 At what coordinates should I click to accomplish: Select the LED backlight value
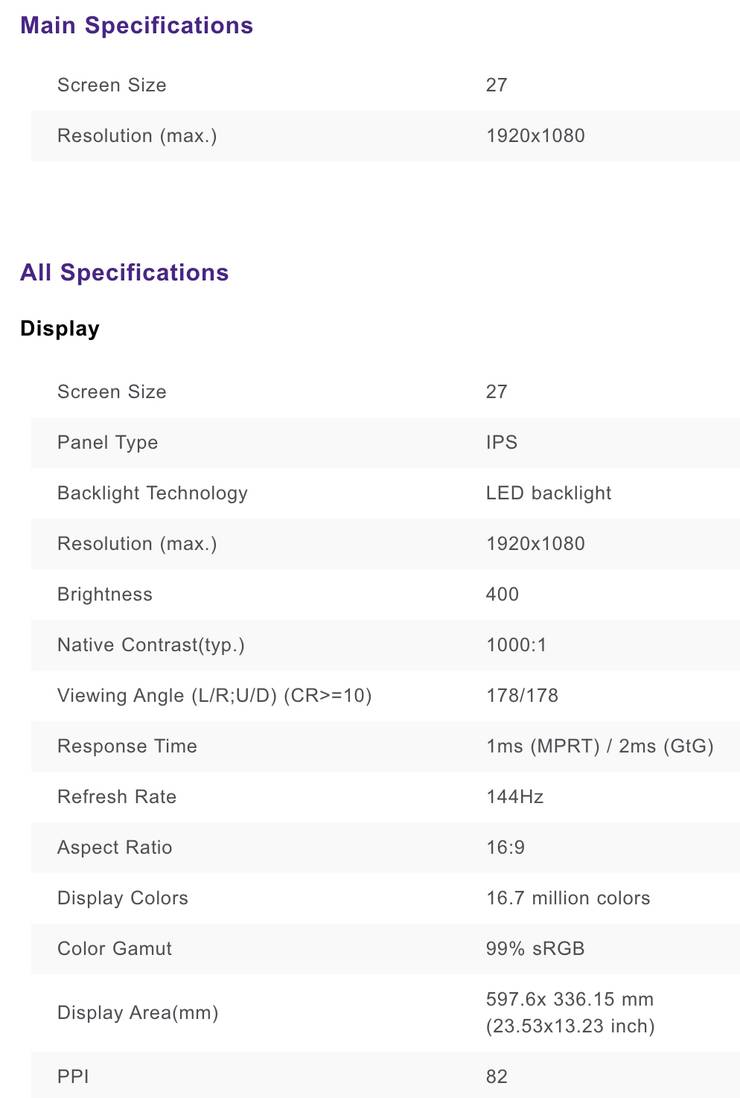pyautogui.click(x=548, y=493)
